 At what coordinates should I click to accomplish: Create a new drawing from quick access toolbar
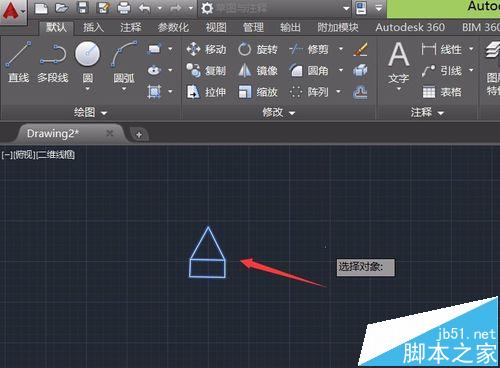point(41,8)
